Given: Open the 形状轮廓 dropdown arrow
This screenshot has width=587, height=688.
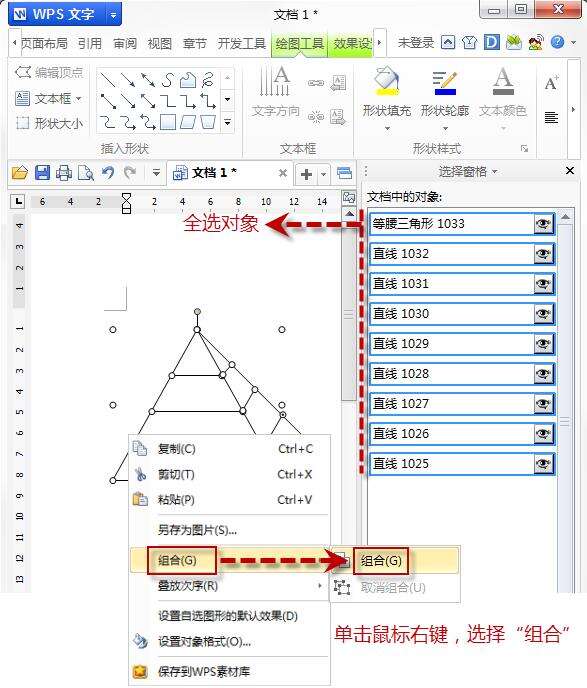Looking at the screenshot, I should [x=445, y=129].
